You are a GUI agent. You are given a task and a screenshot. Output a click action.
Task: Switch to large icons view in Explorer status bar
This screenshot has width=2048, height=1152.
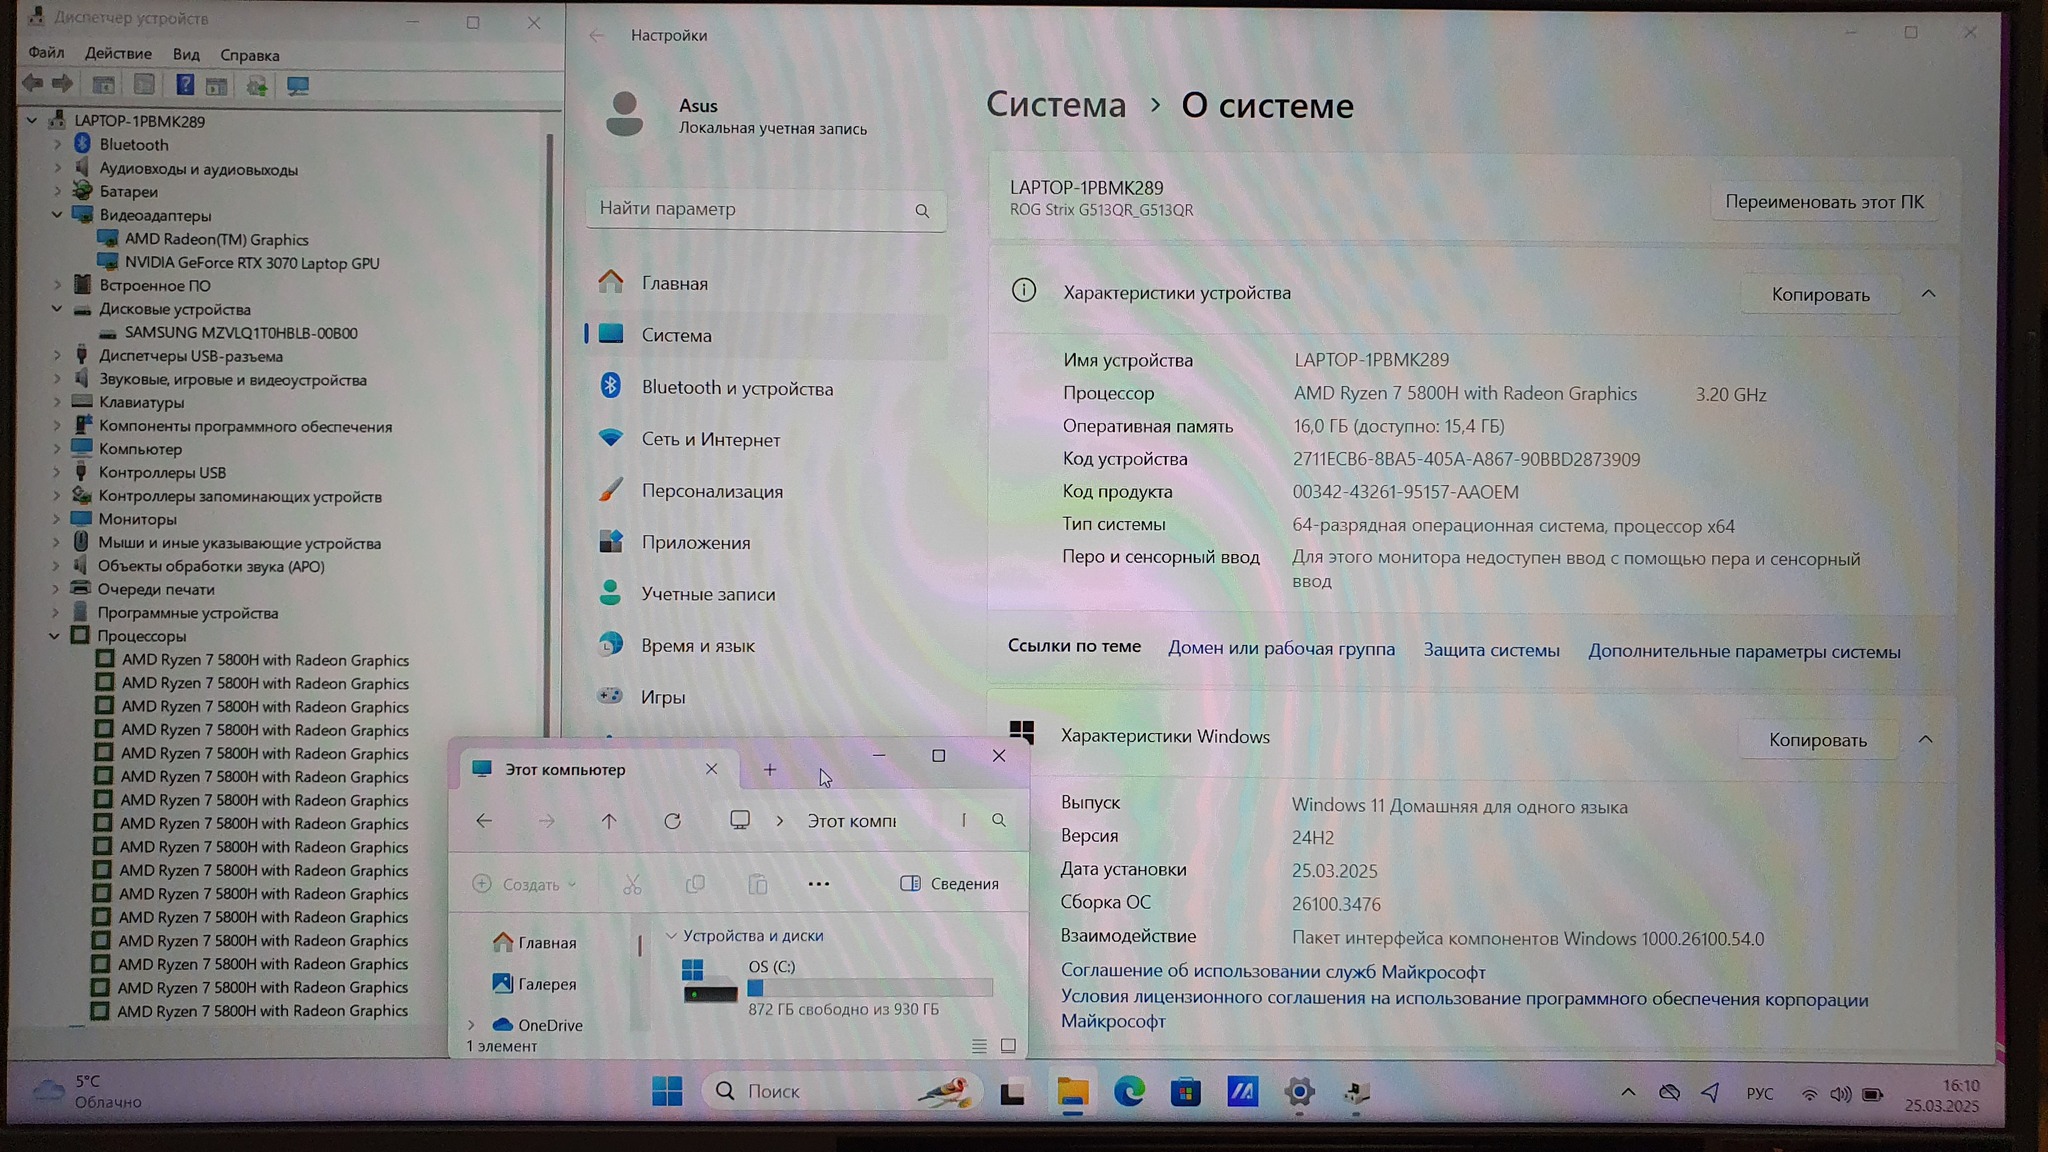[x=1008, y=1046]
